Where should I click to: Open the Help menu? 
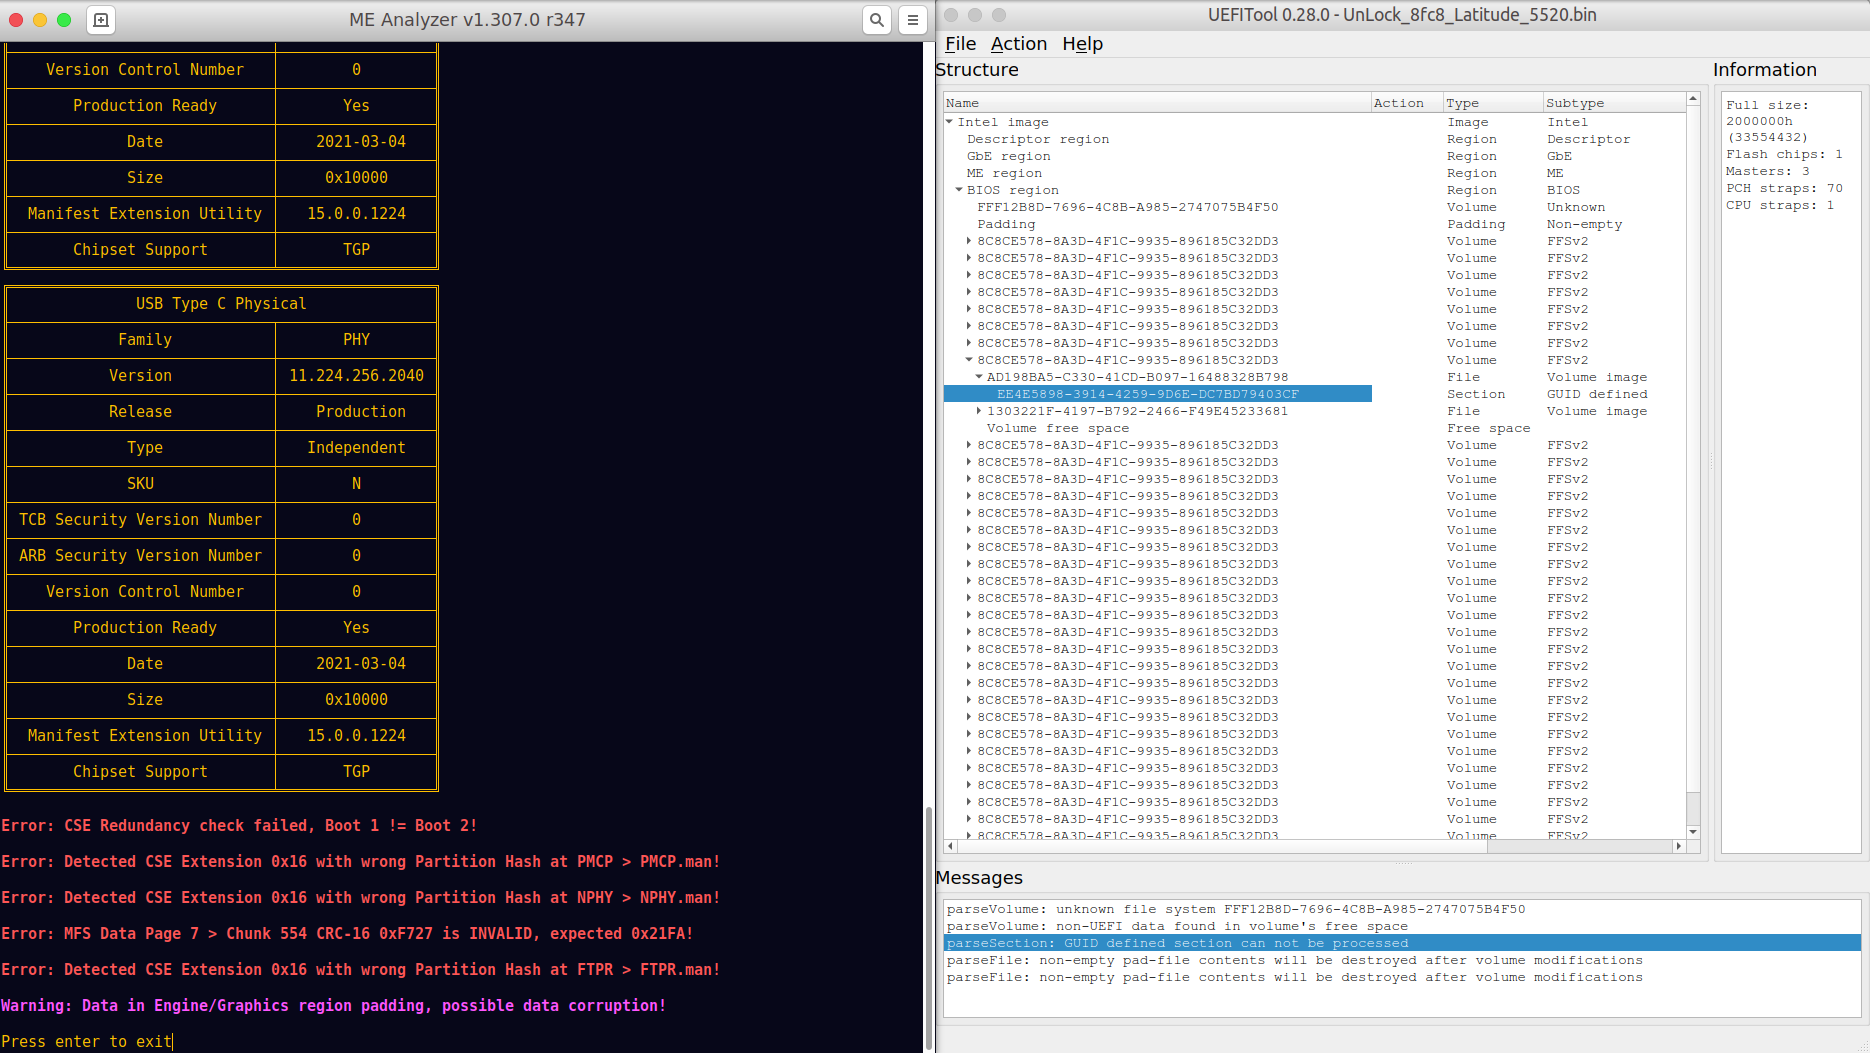[x=1082, y=44]
